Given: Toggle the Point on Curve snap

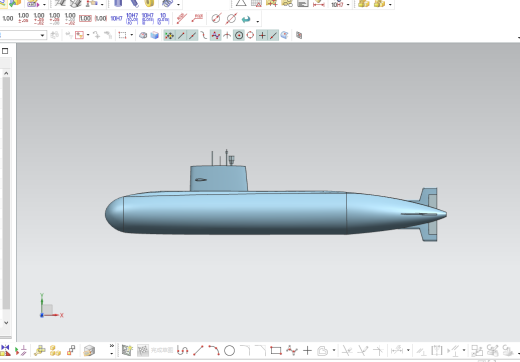Looking at the screenshot, I should (273, 35).
